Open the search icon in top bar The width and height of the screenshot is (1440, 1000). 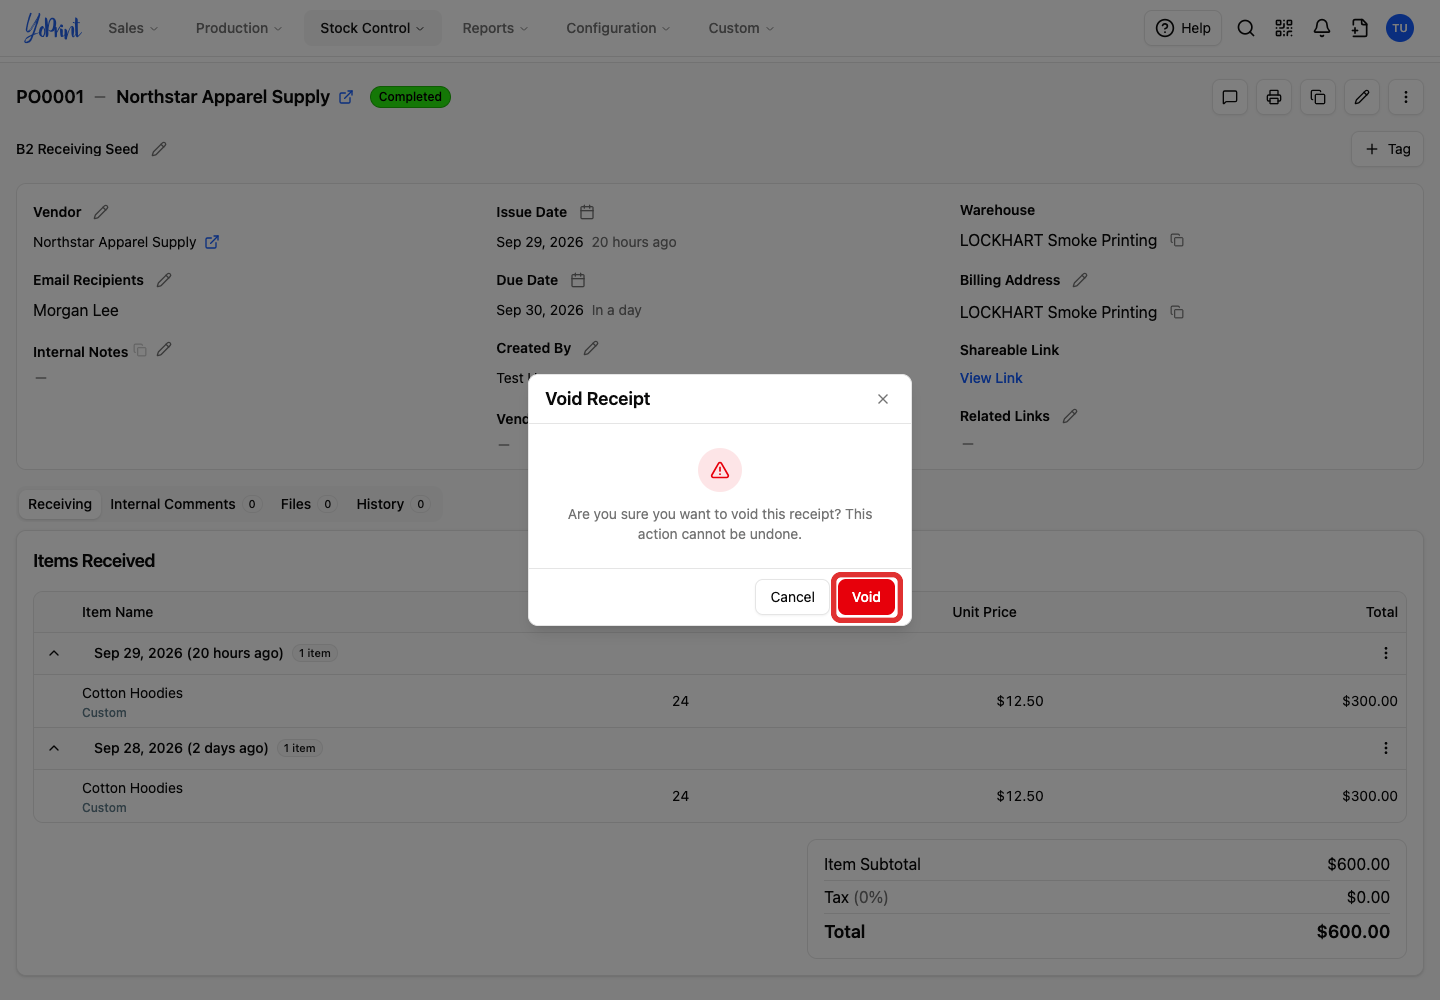coord(1246,28)
